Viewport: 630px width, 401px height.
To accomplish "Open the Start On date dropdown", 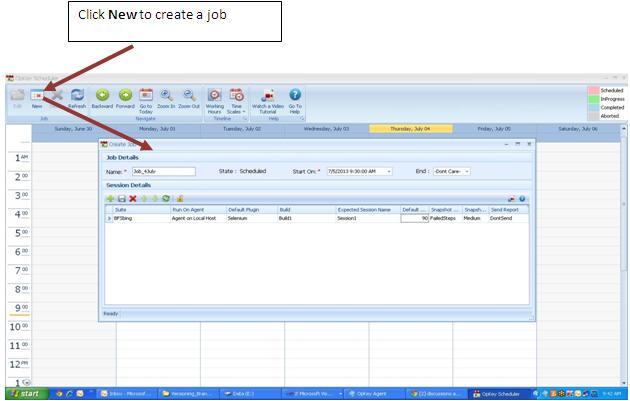I will pos(388,171).
